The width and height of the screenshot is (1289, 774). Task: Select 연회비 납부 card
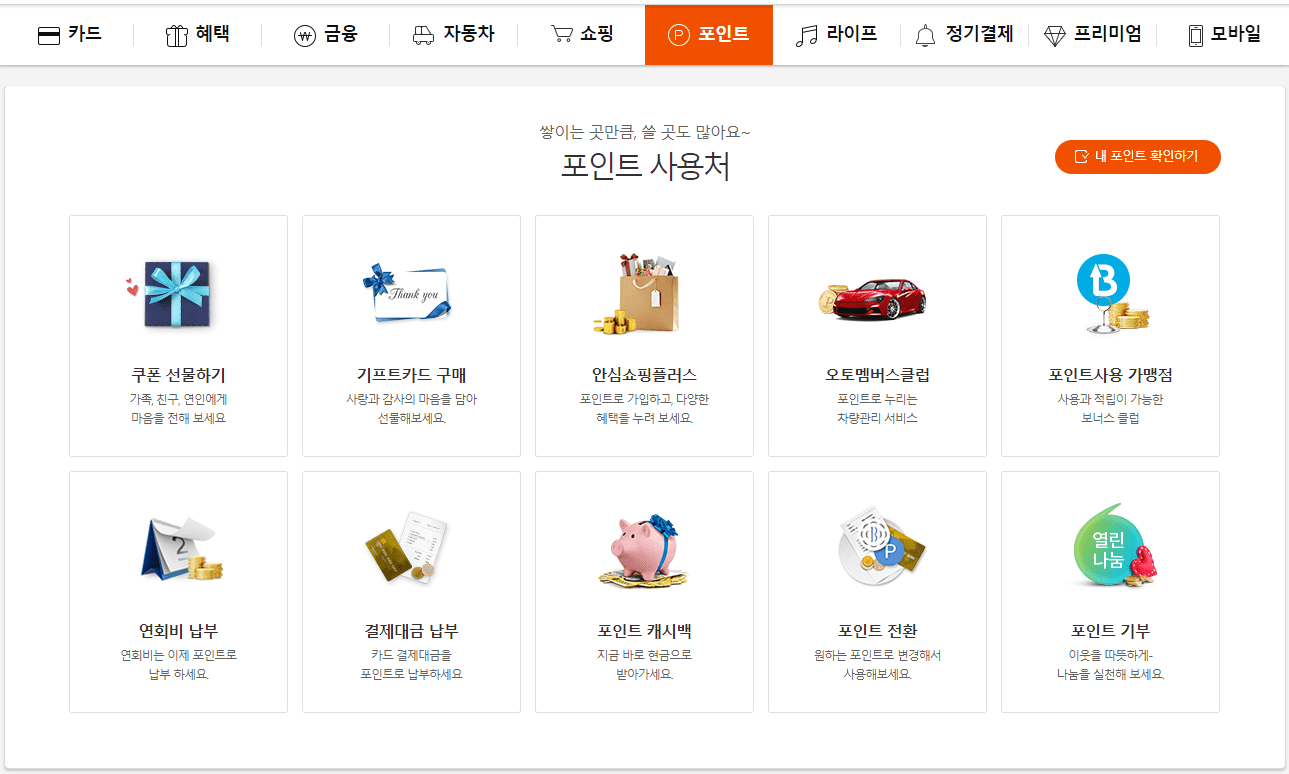click(x=178, y=590)
